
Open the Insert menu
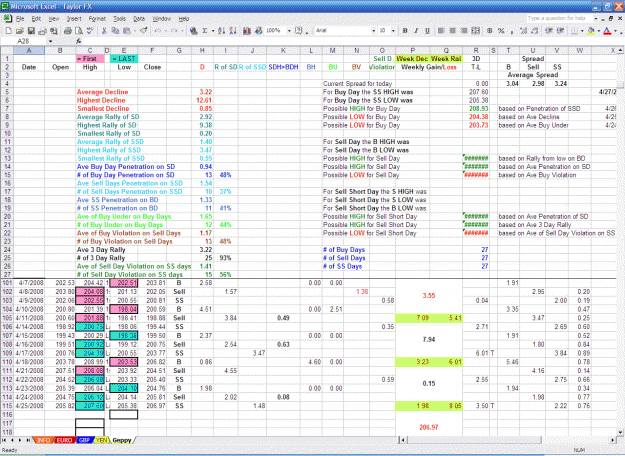click(x=74, y=19)
